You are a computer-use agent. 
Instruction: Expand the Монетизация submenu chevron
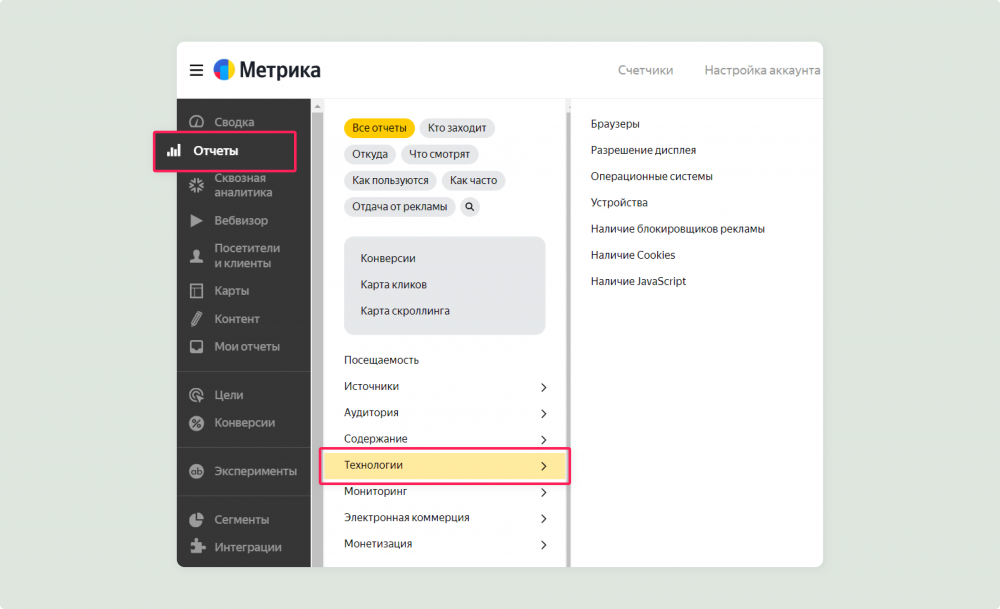coord(543,545)
